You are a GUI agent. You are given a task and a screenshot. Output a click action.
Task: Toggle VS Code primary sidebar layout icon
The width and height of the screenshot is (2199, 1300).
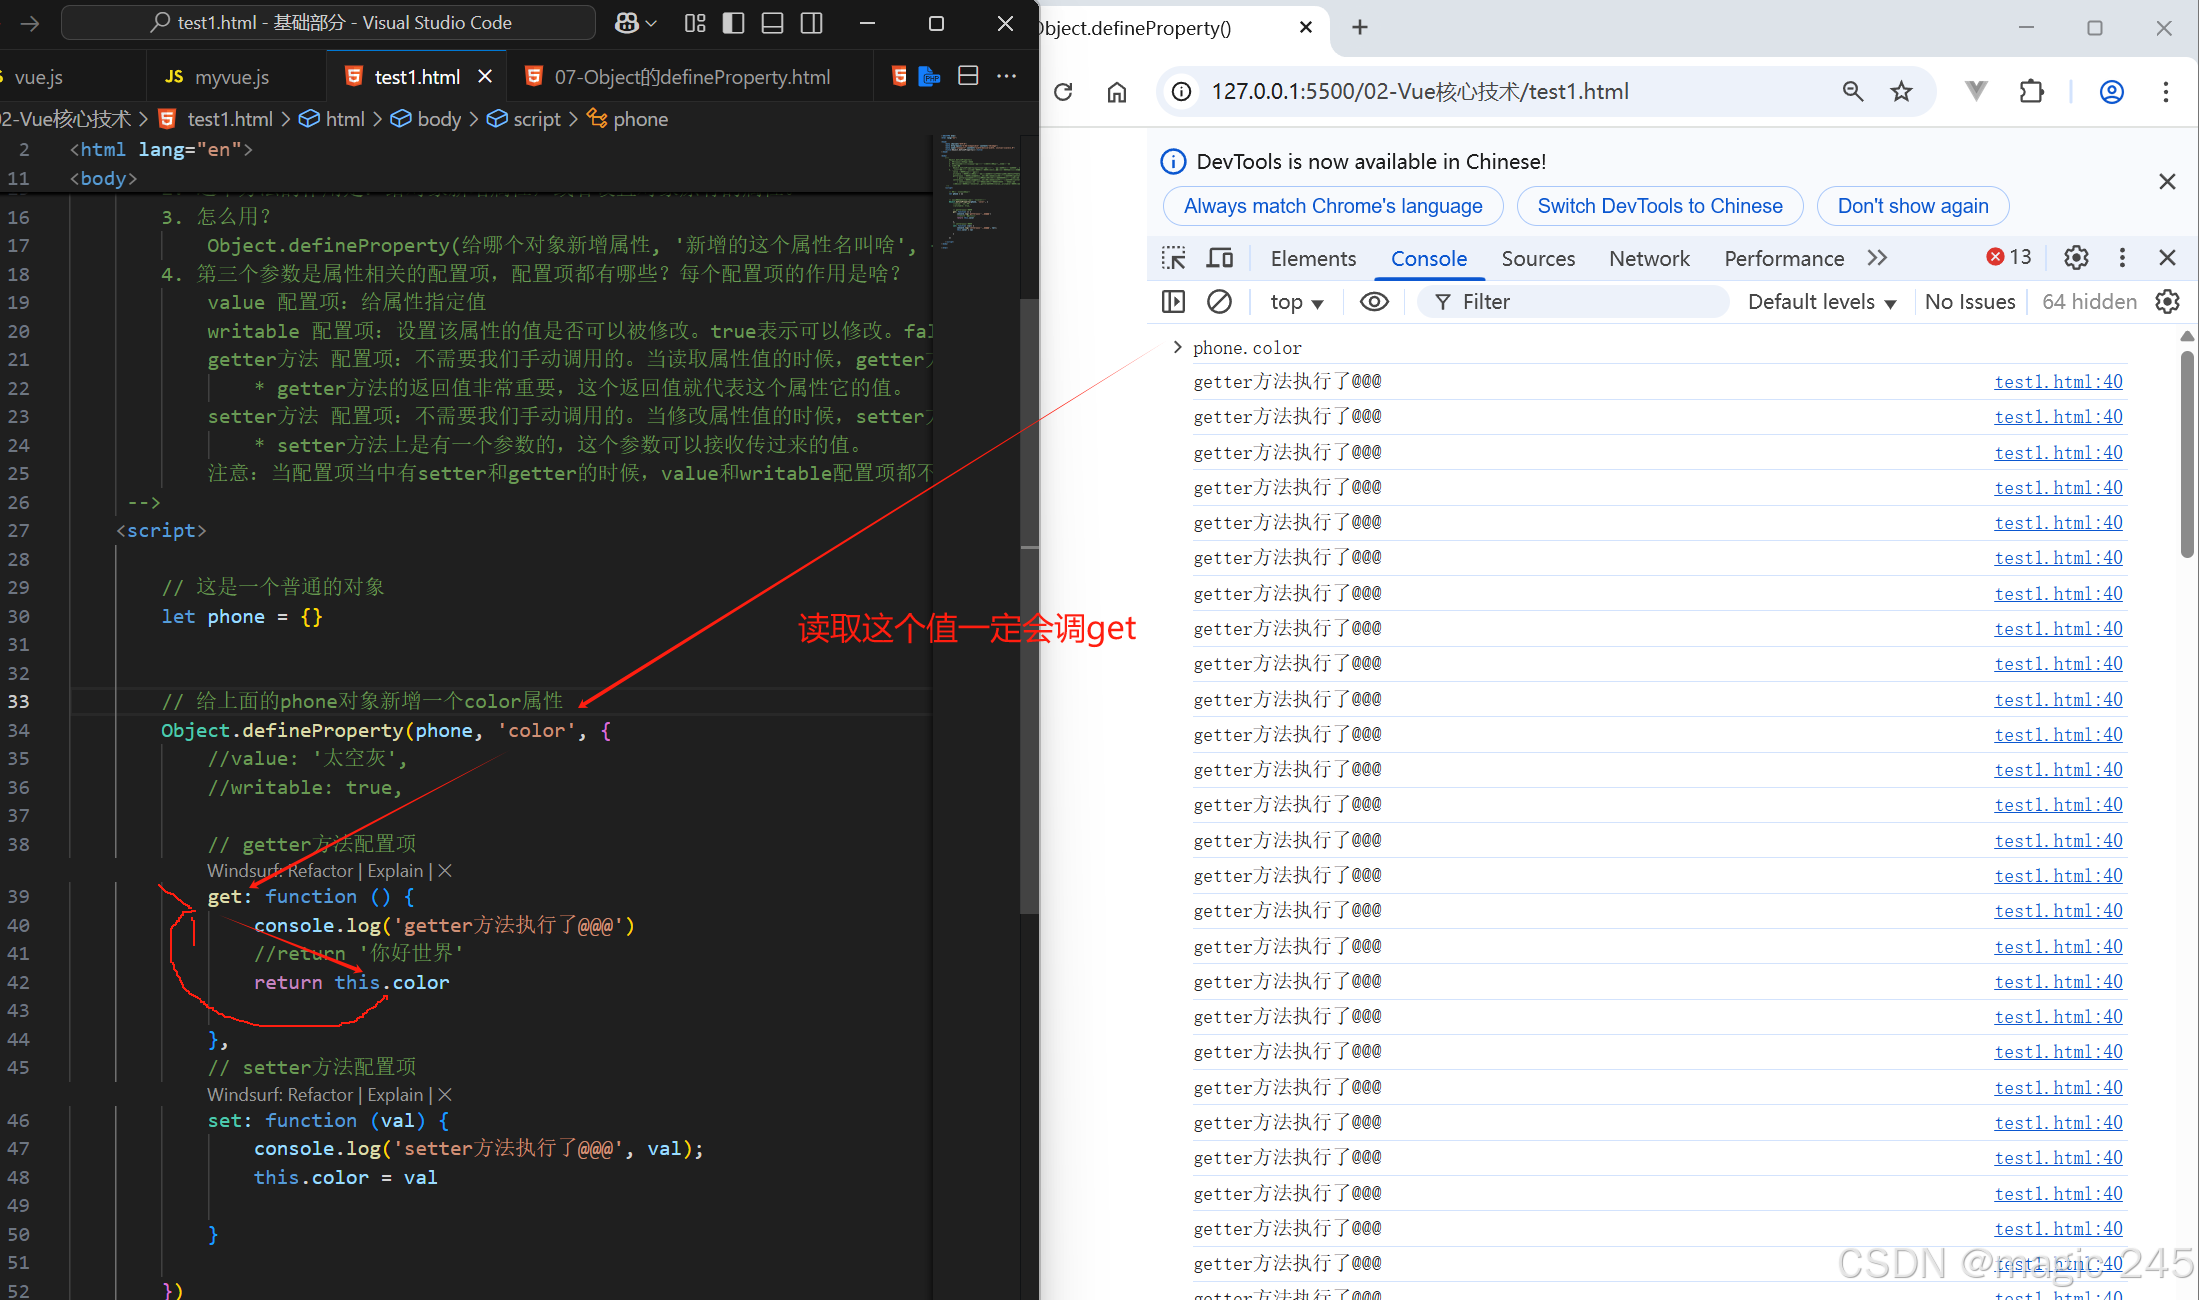point(733,23)
